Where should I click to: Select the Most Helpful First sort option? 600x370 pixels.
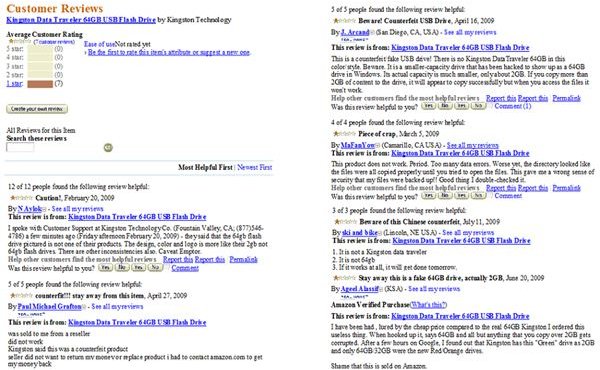pos(205,167)
